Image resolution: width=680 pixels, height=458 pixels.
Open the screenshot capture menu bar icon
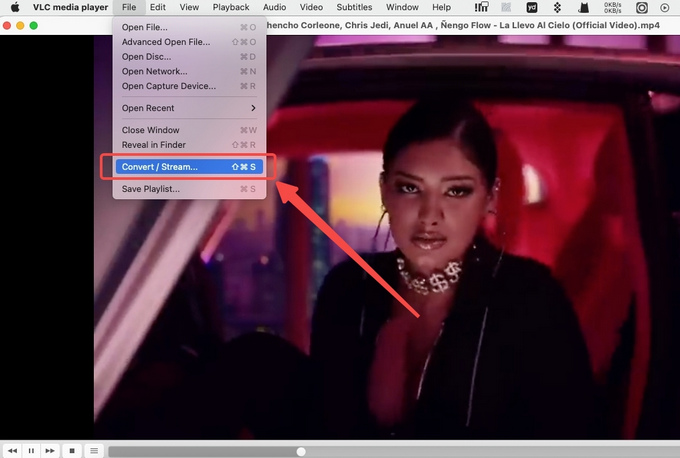point(642,7)
